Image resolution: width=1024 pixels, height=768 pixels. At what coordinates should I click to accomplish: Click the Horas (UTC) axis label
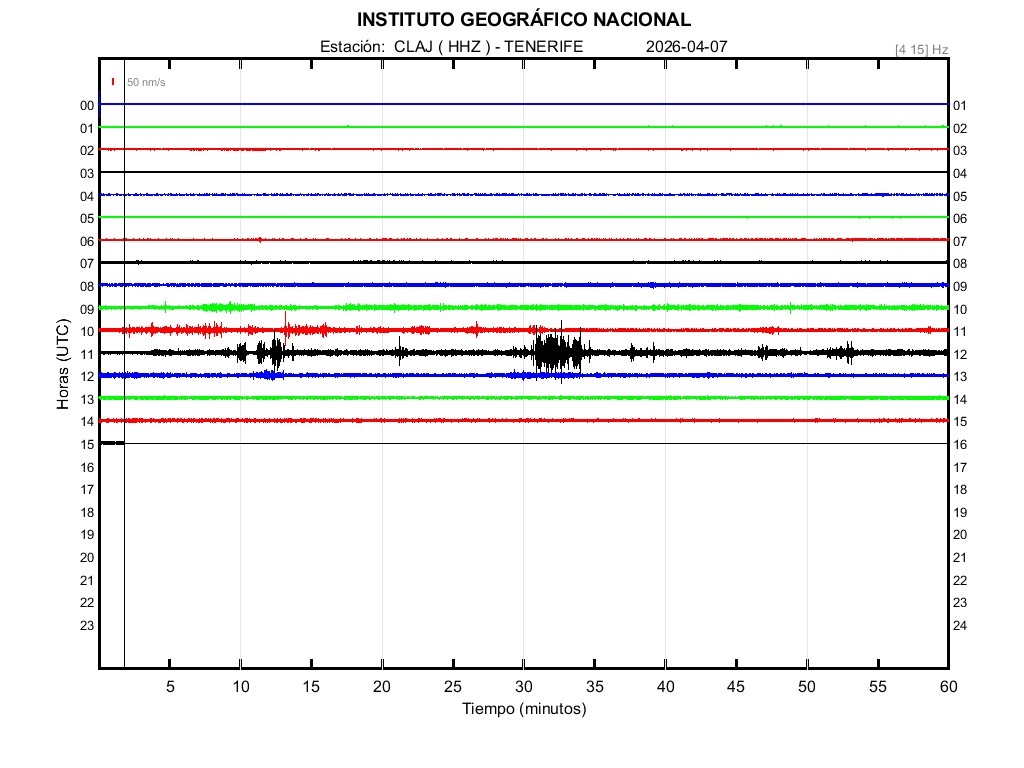point(63,364)
